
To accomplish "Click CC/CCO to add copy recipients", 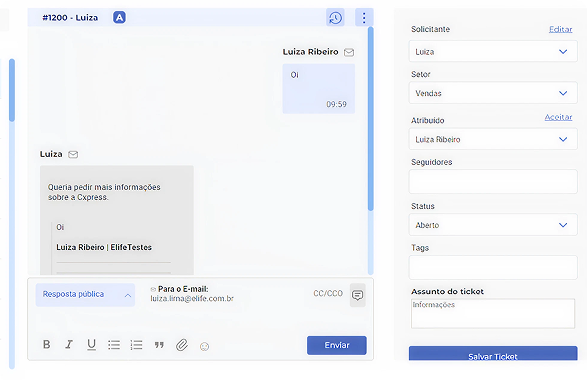I will pyautogui.click(x=328, y=294).
